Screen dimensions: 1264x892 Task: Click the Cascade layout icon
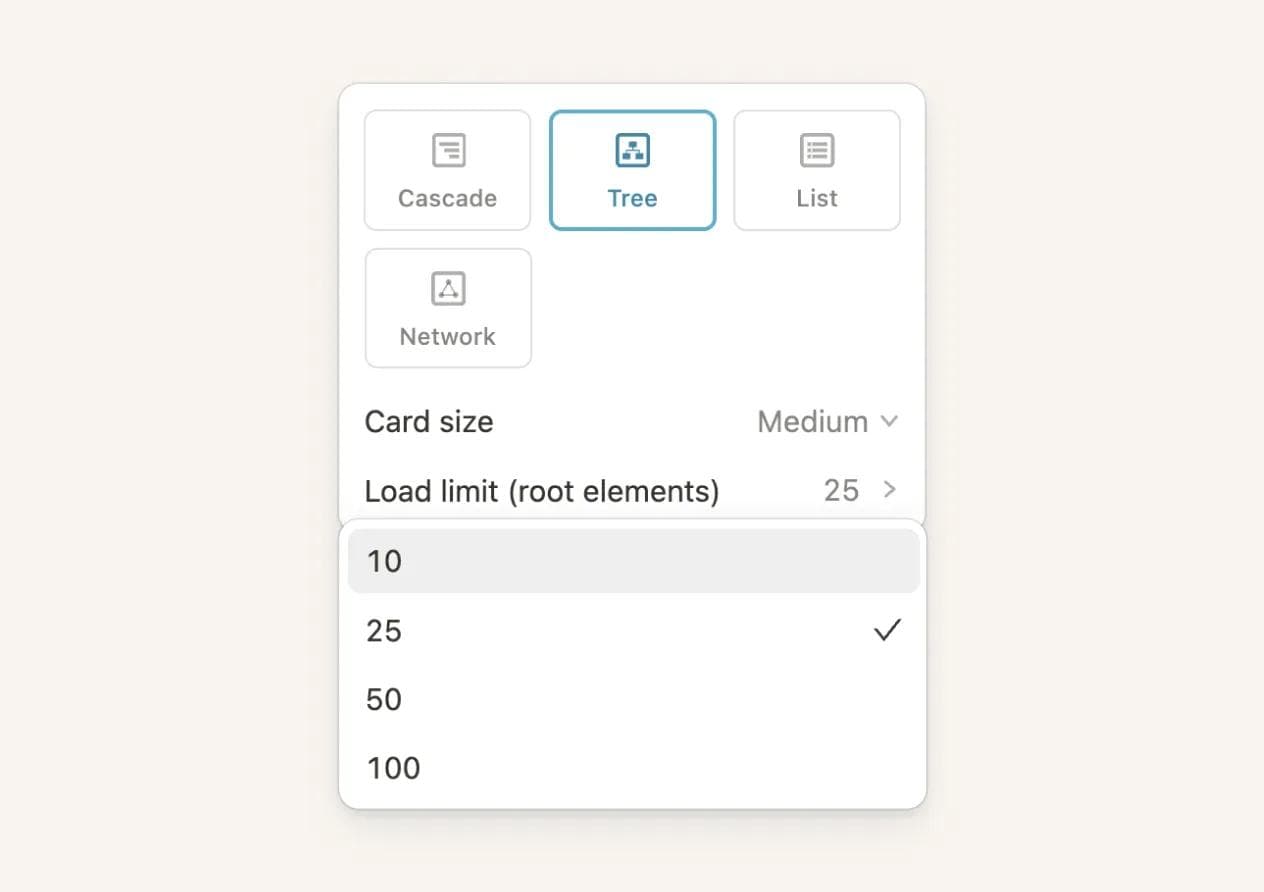tap(449, 151)
